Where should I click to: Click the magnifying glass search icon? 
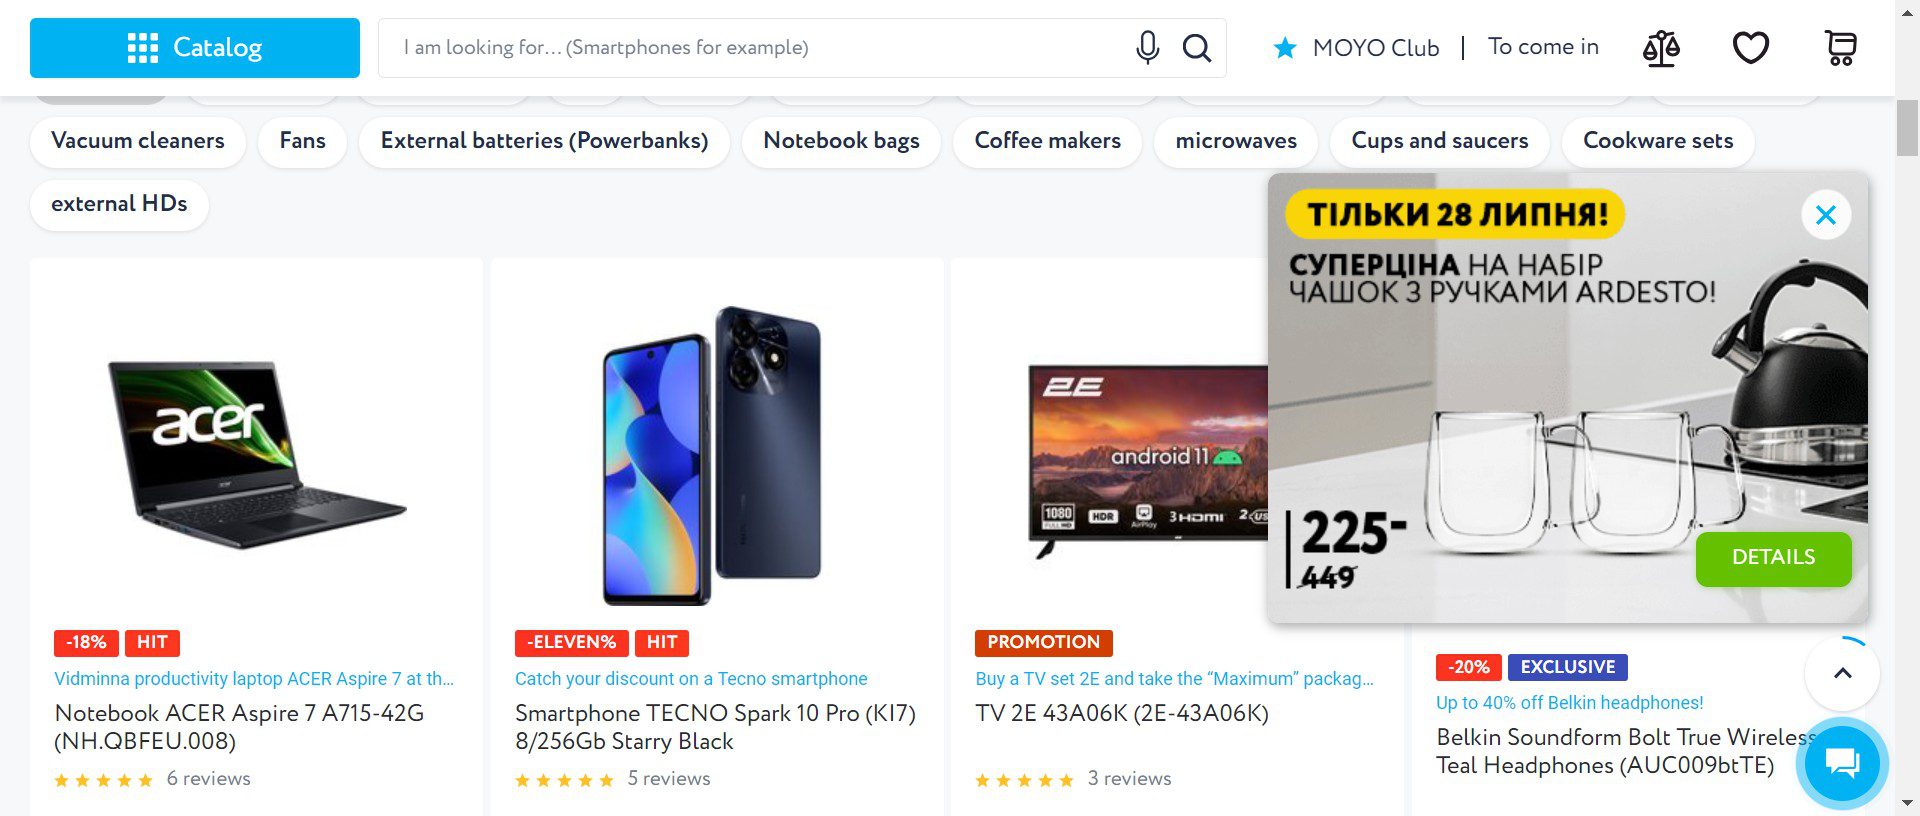pyautogui.click(x=1196, y=47)
